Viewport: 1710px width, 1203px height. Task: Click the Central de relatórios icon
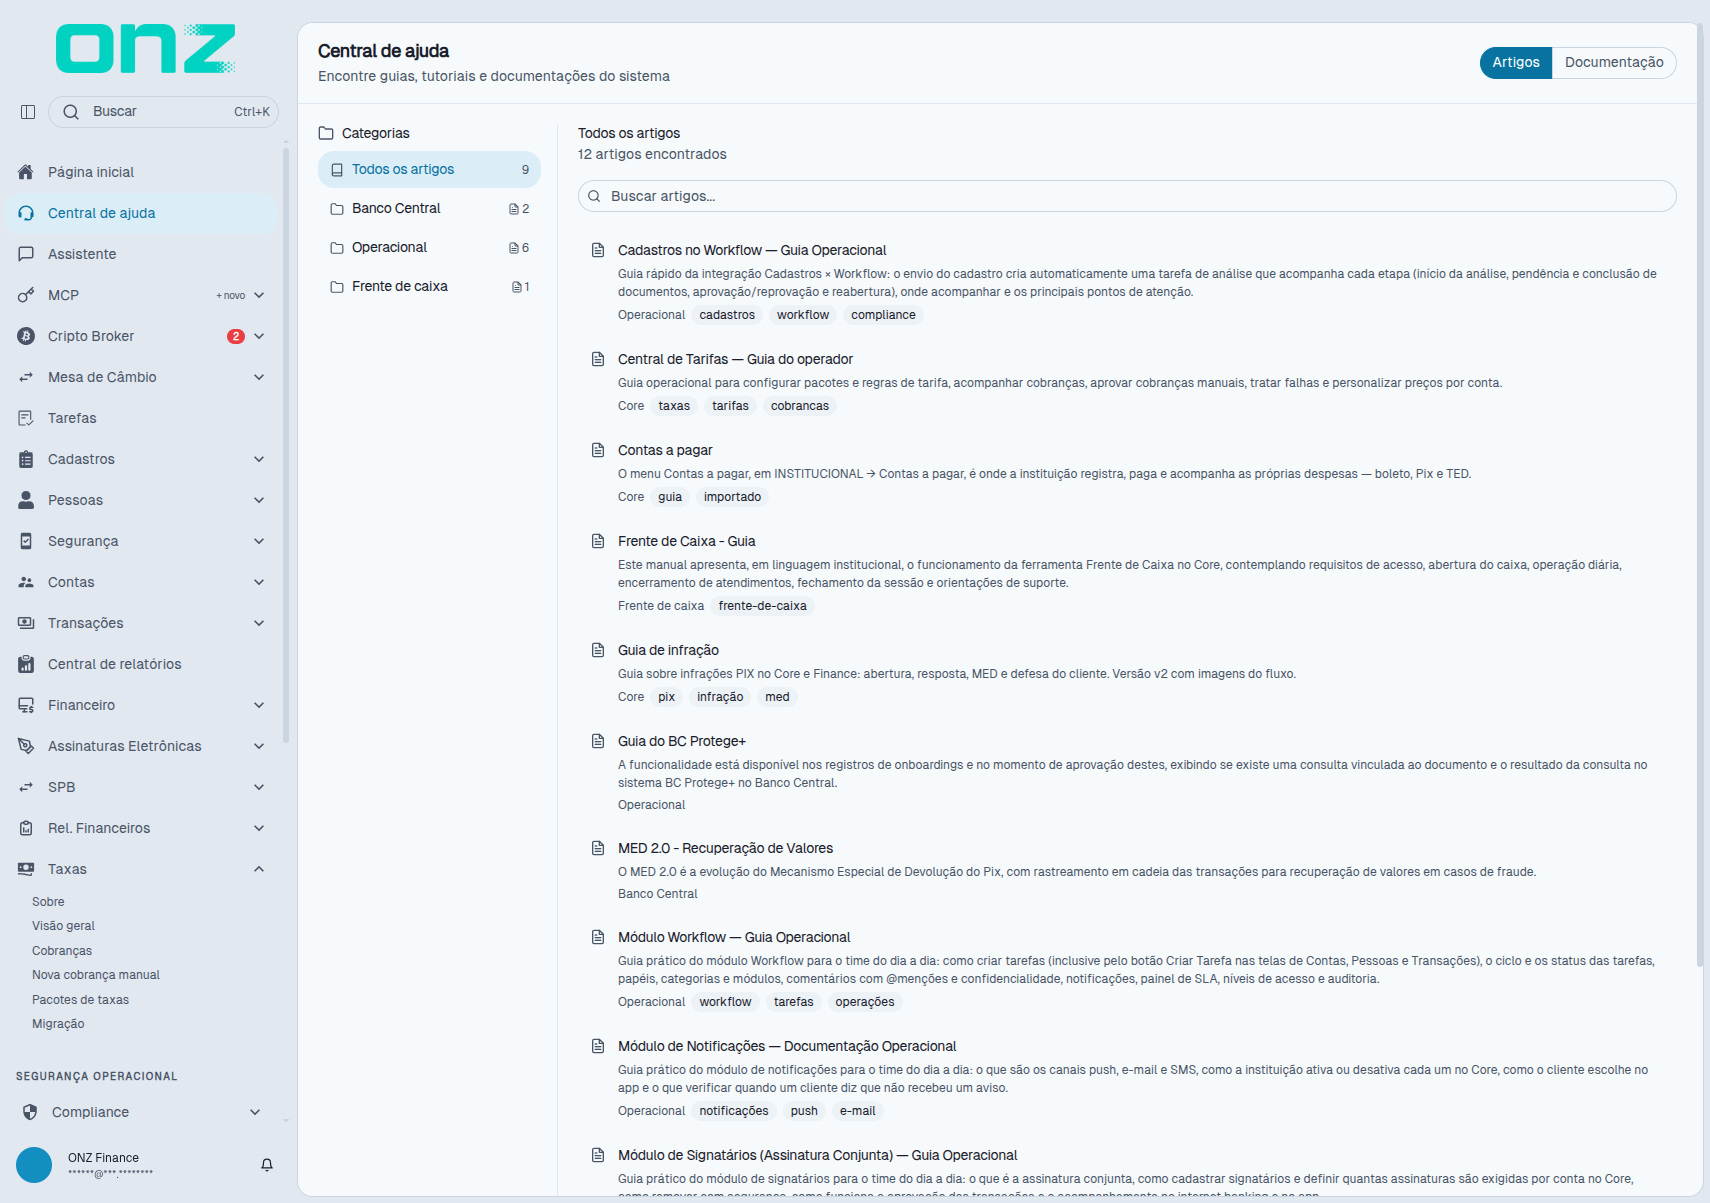26,664
